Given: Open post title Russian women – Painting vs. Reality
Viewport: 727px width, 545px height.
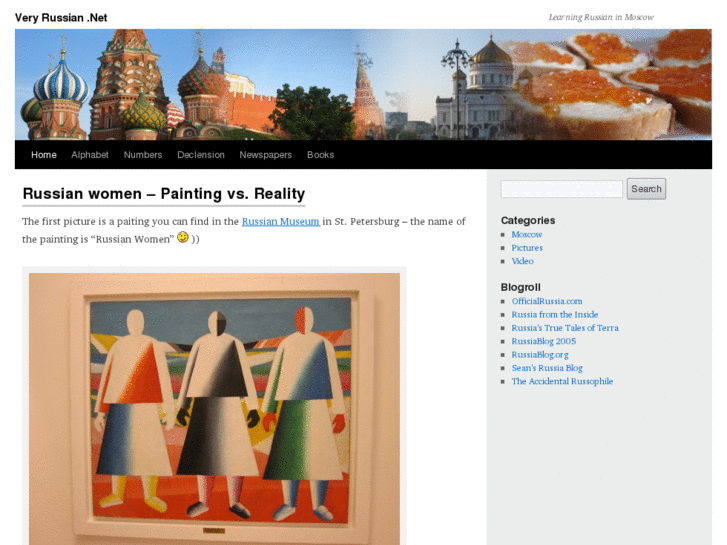Looking at the screenshot, I should (x=164, y=193).
